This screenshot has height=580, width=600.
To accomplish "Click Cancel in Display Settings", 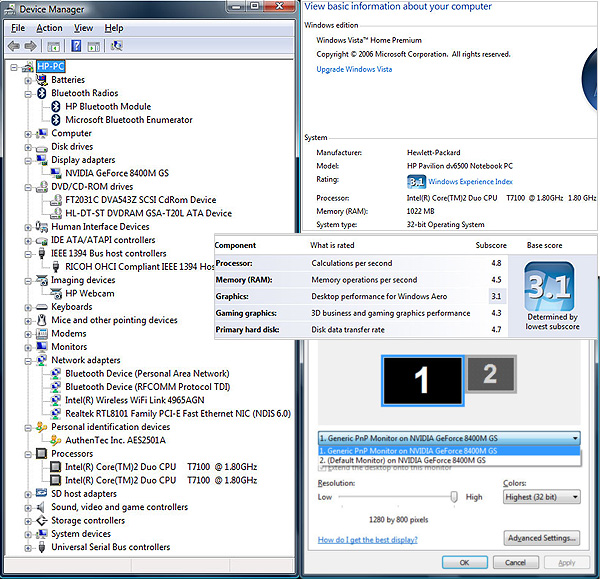I will click(515, 562).
